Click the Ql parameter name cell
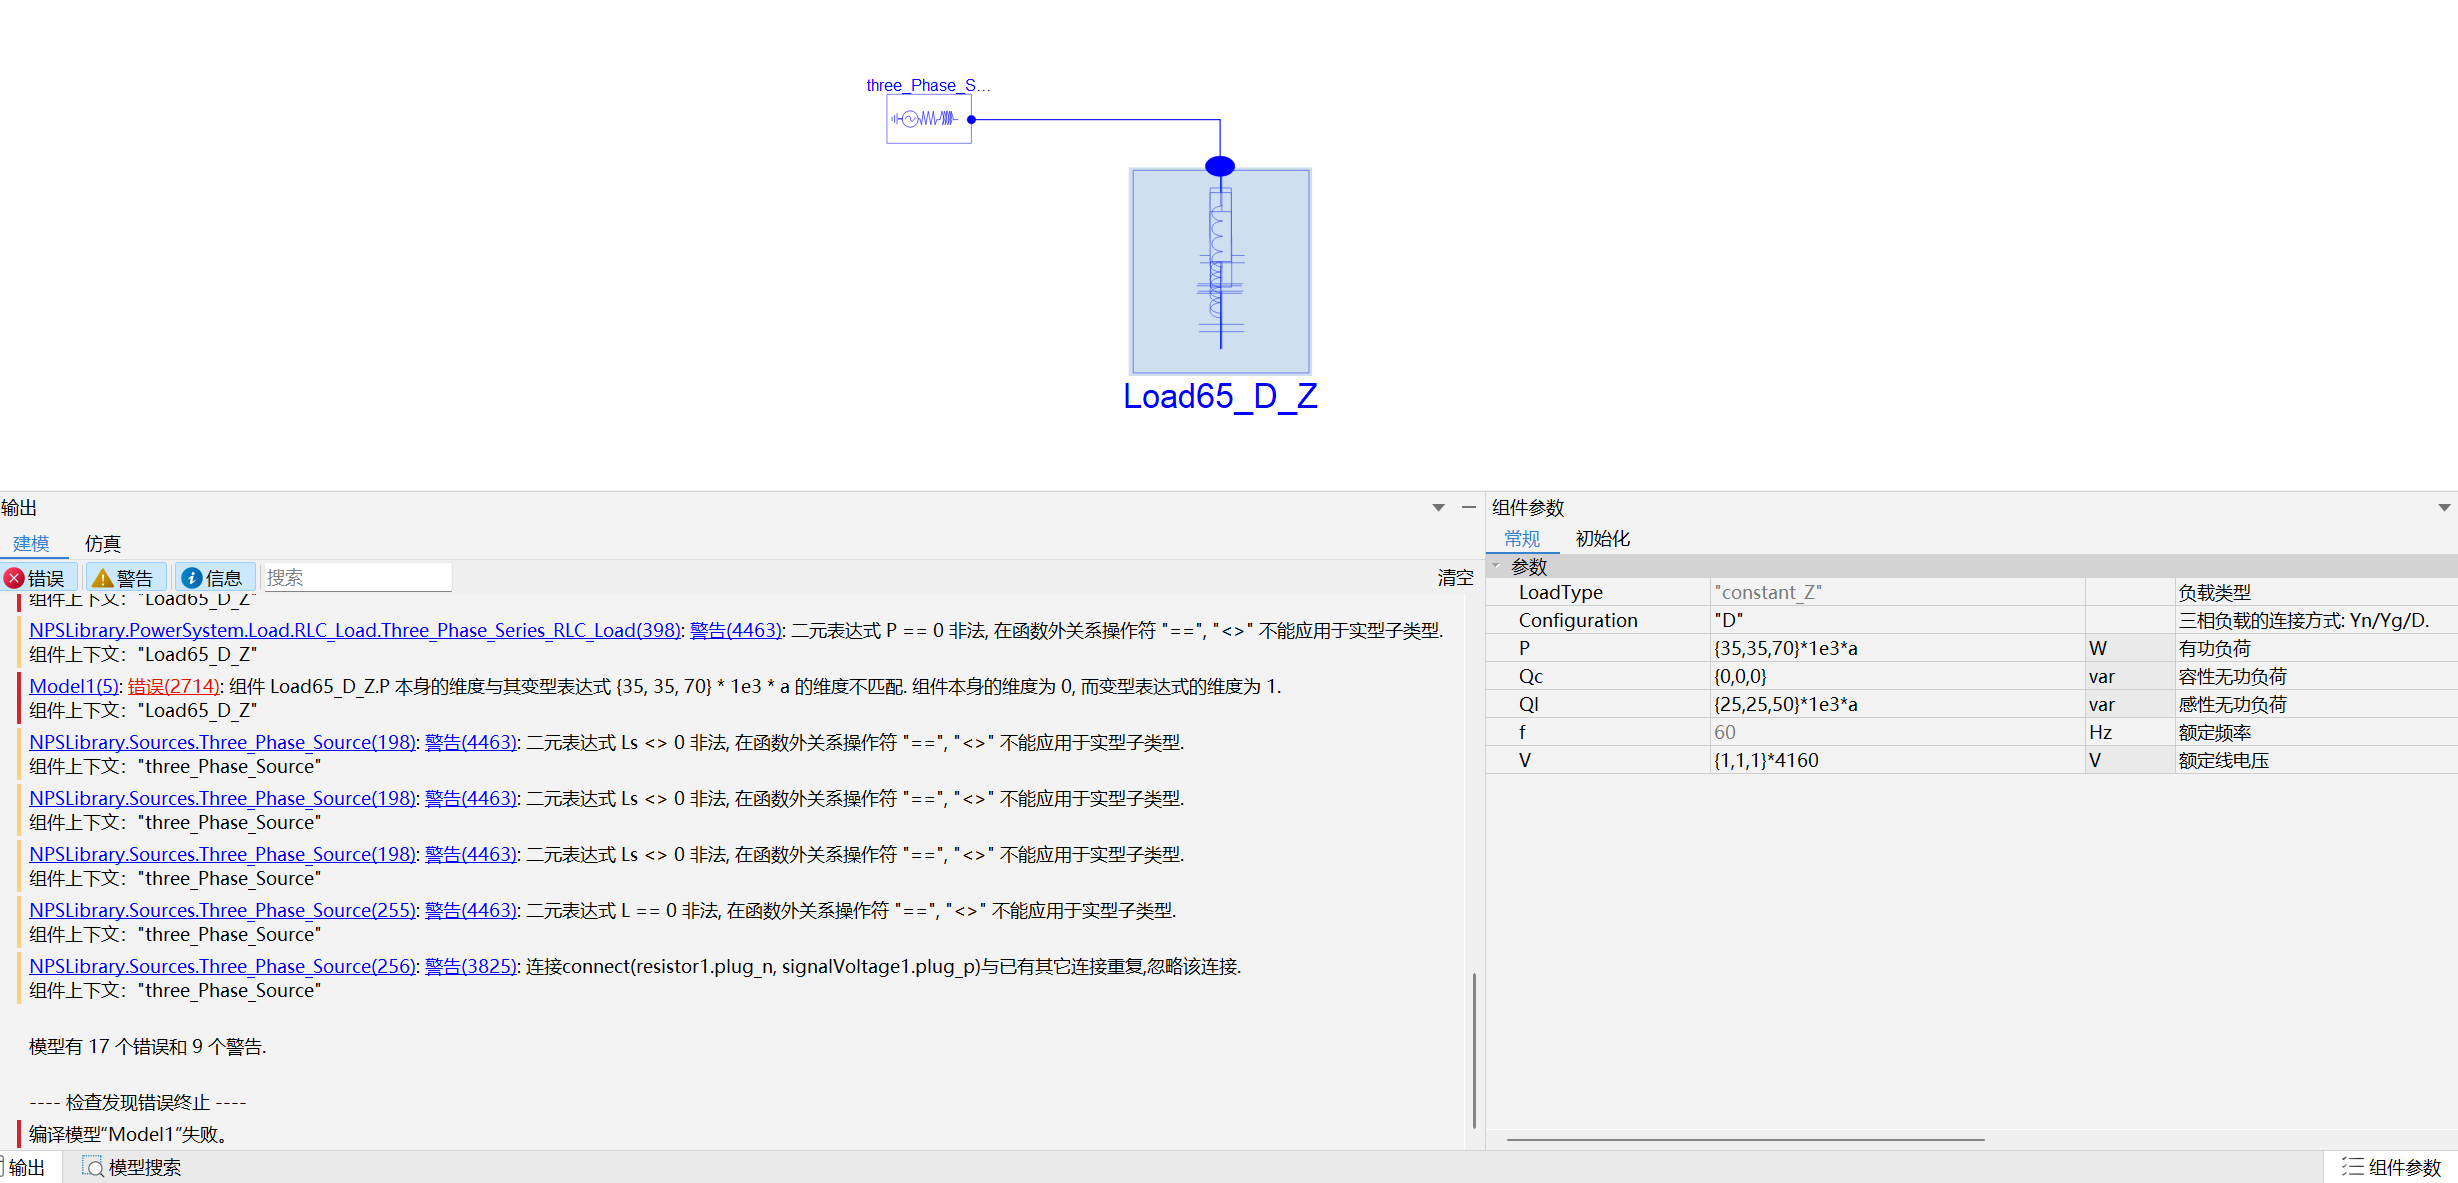The width and height of the screenshot is (2458, 1183). point(1597,704)
